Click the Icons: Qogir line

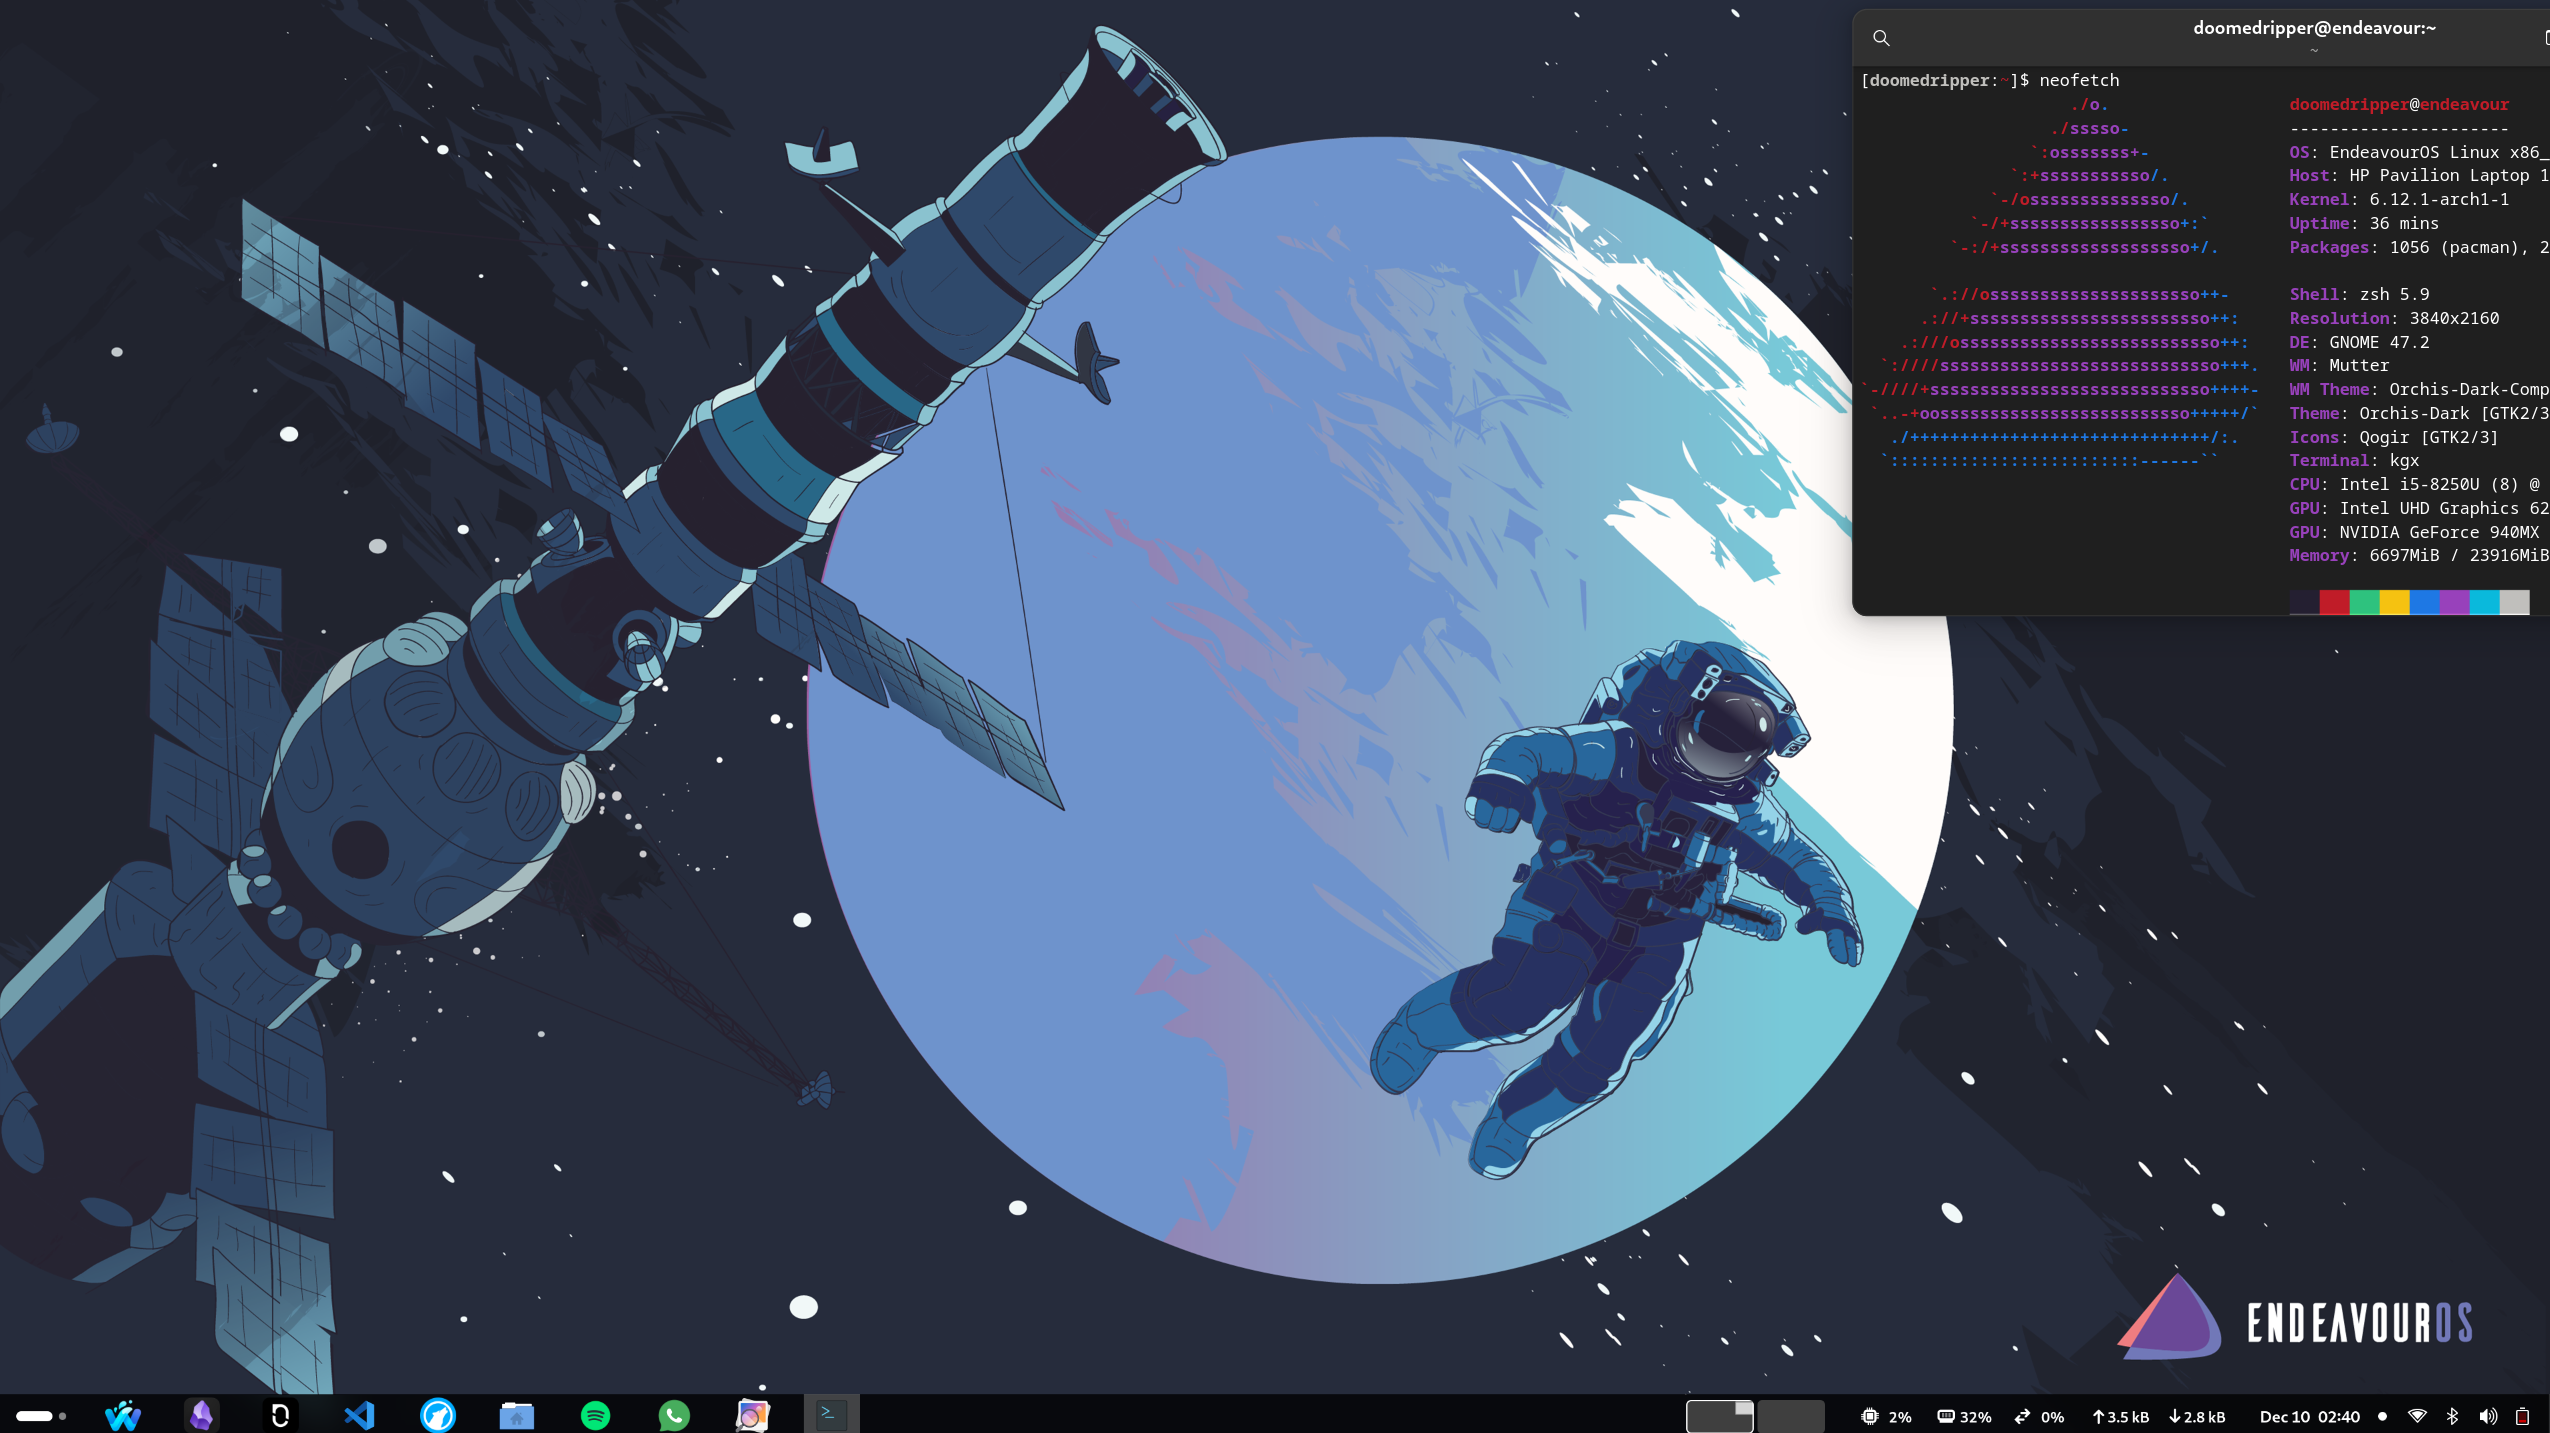click(2394, 437)
